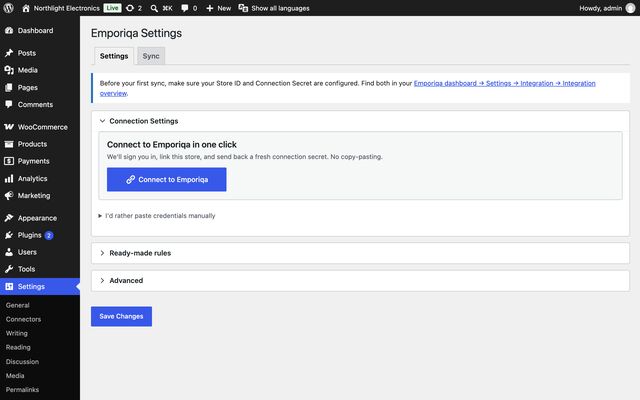Image resolution: width=640 pixels, height=400 pixels.
Task: Click the Media icon in main sidebar
Action: pos(9,70)
